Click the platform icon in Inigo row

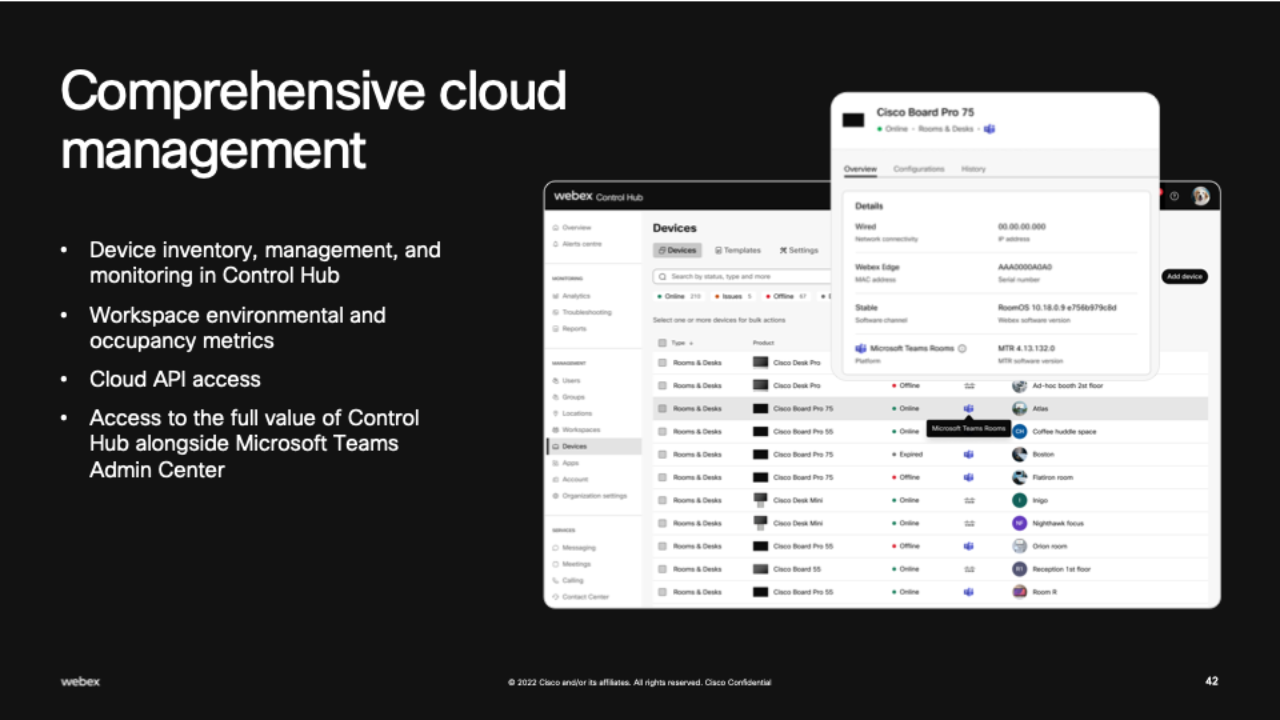pos(968,500)
